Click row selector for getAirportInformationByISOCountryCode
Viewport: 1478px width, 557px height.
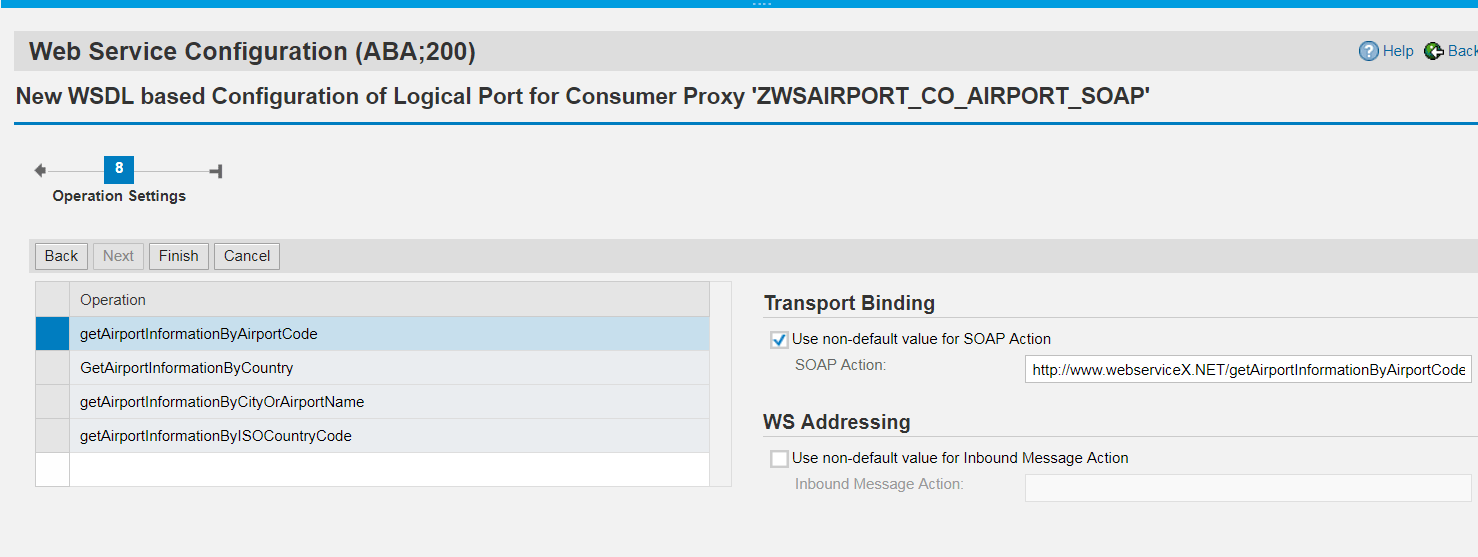point(52,436)
